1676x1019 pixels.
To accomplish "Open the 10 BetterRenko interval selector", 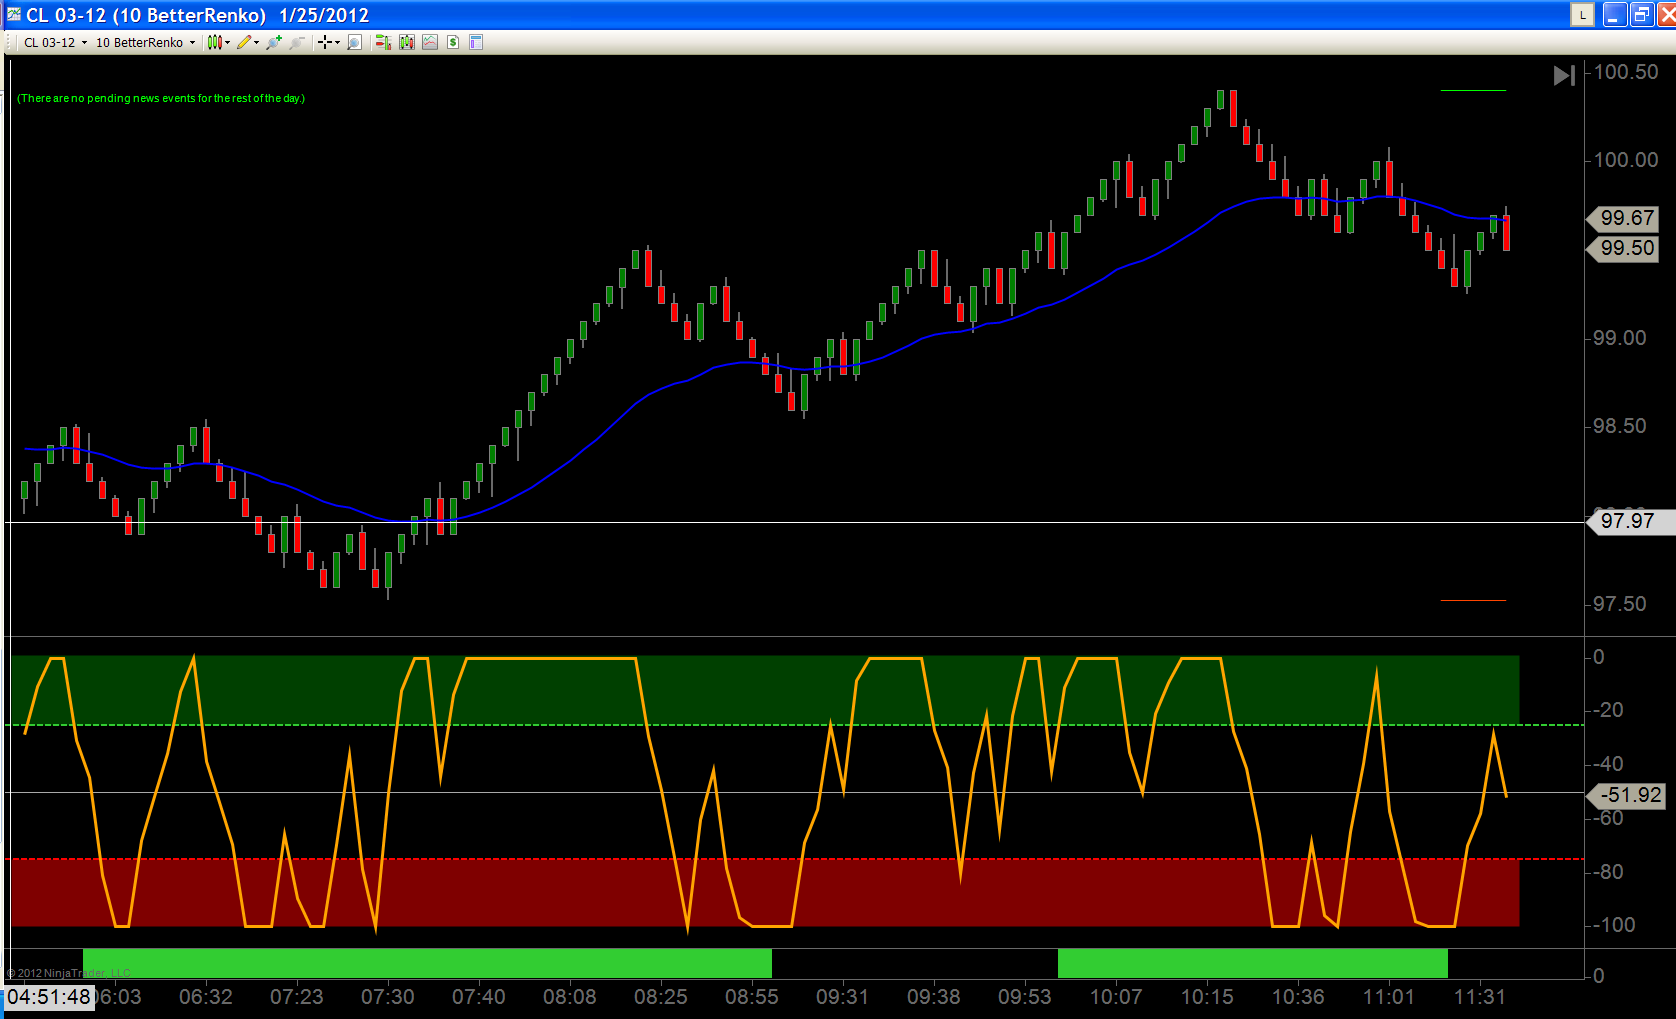I will point(145,42).
